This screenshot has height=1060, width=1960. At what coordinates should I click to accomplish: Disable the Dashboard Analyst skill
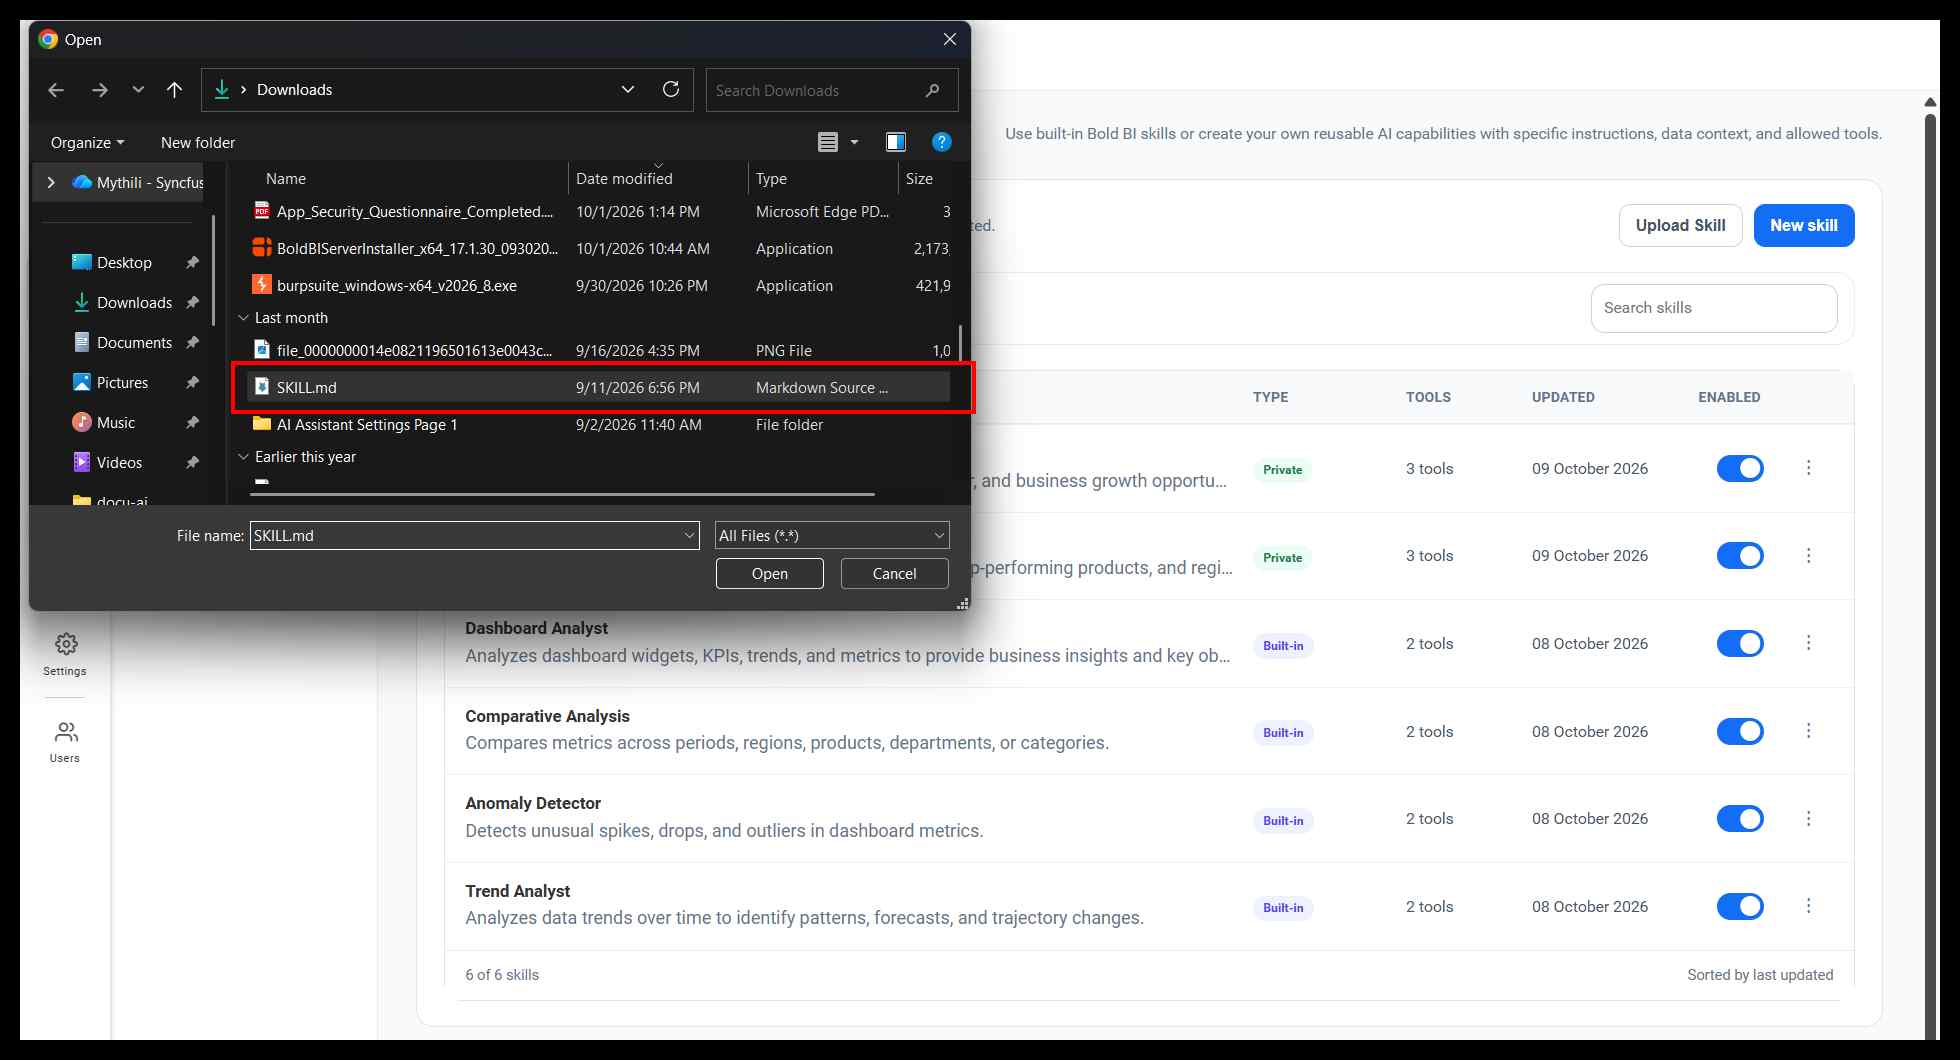(1740, 643)
